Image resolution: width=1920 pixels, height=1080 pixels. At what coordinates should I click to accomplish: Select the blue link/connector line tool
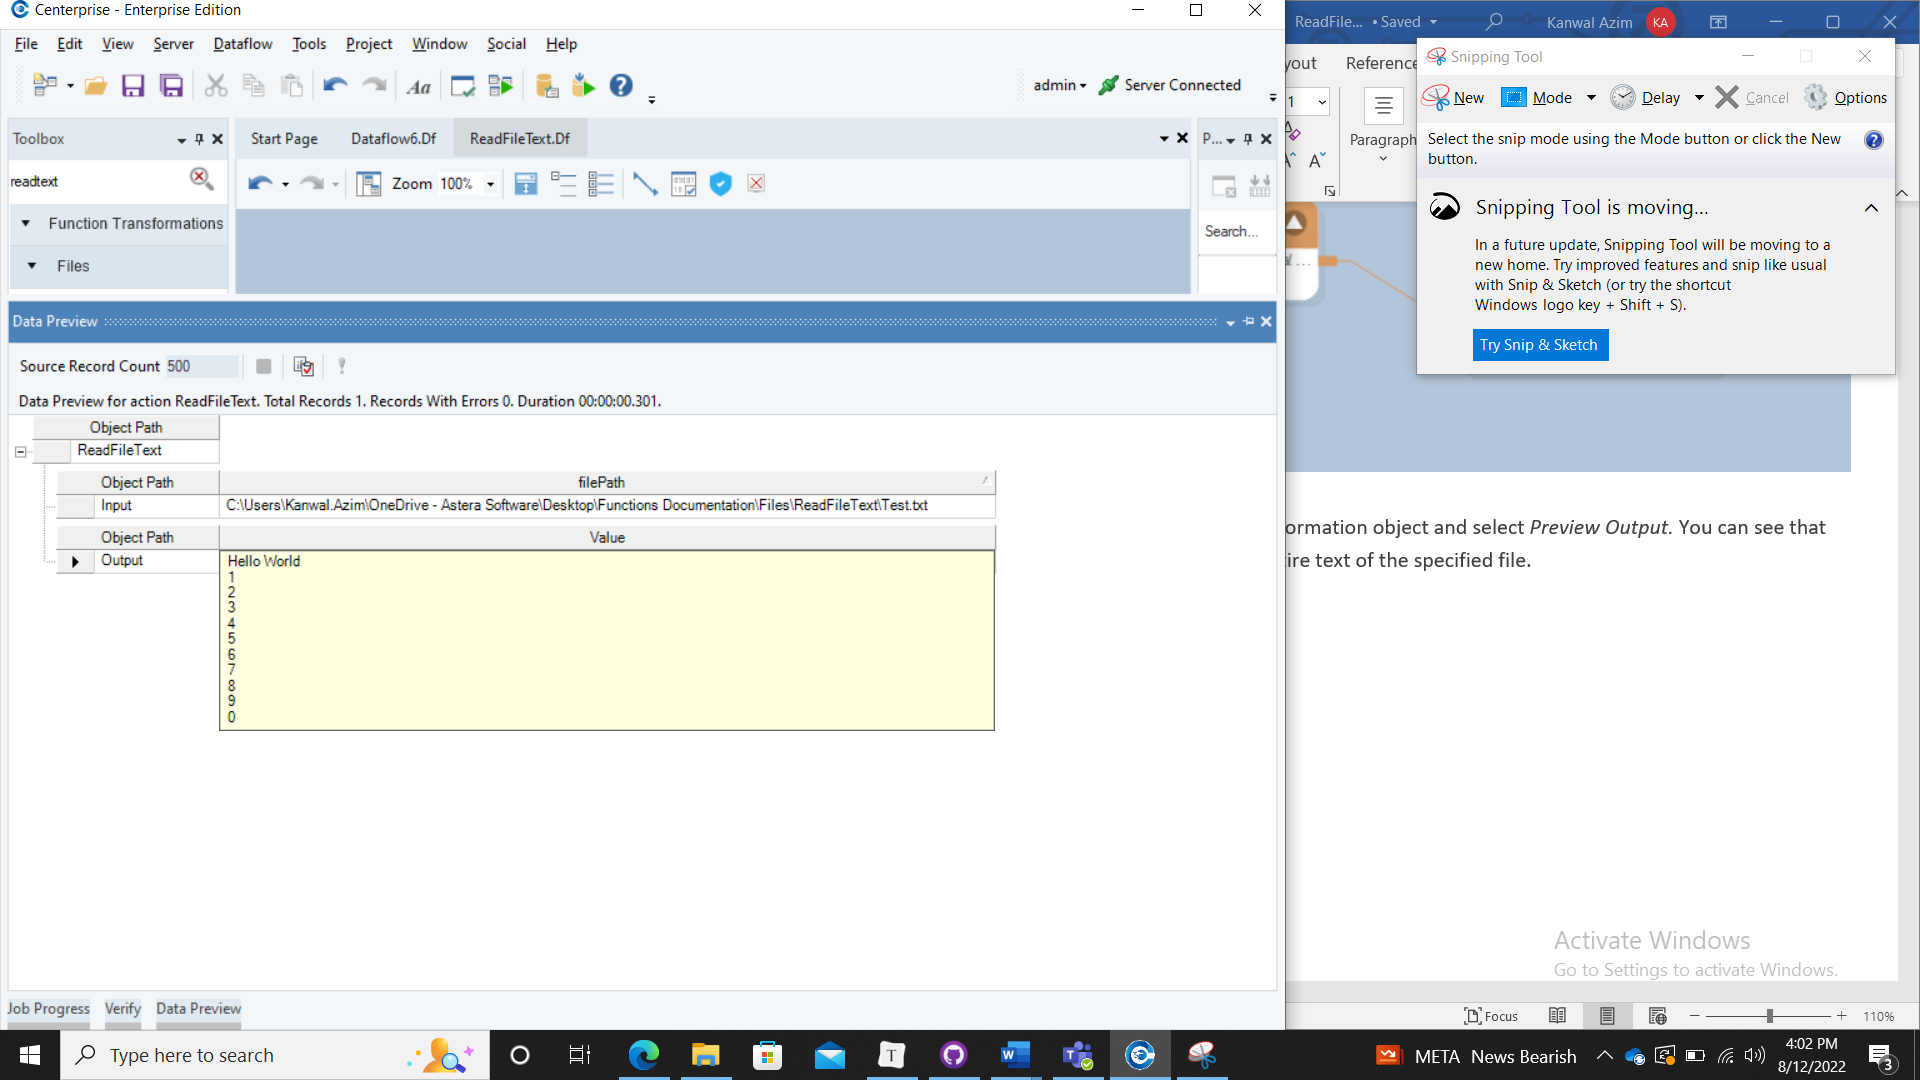[x=645, y=184]
